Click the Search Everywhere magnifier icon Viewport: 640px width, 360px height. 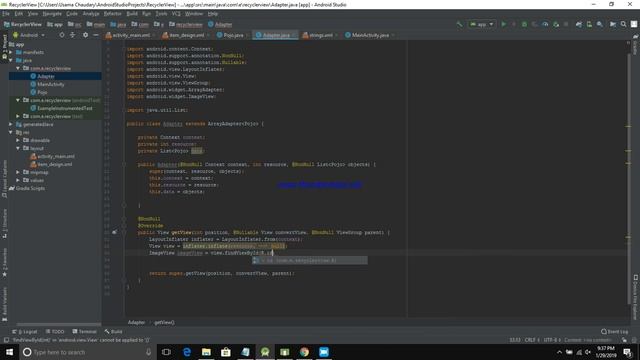point(623,24)
